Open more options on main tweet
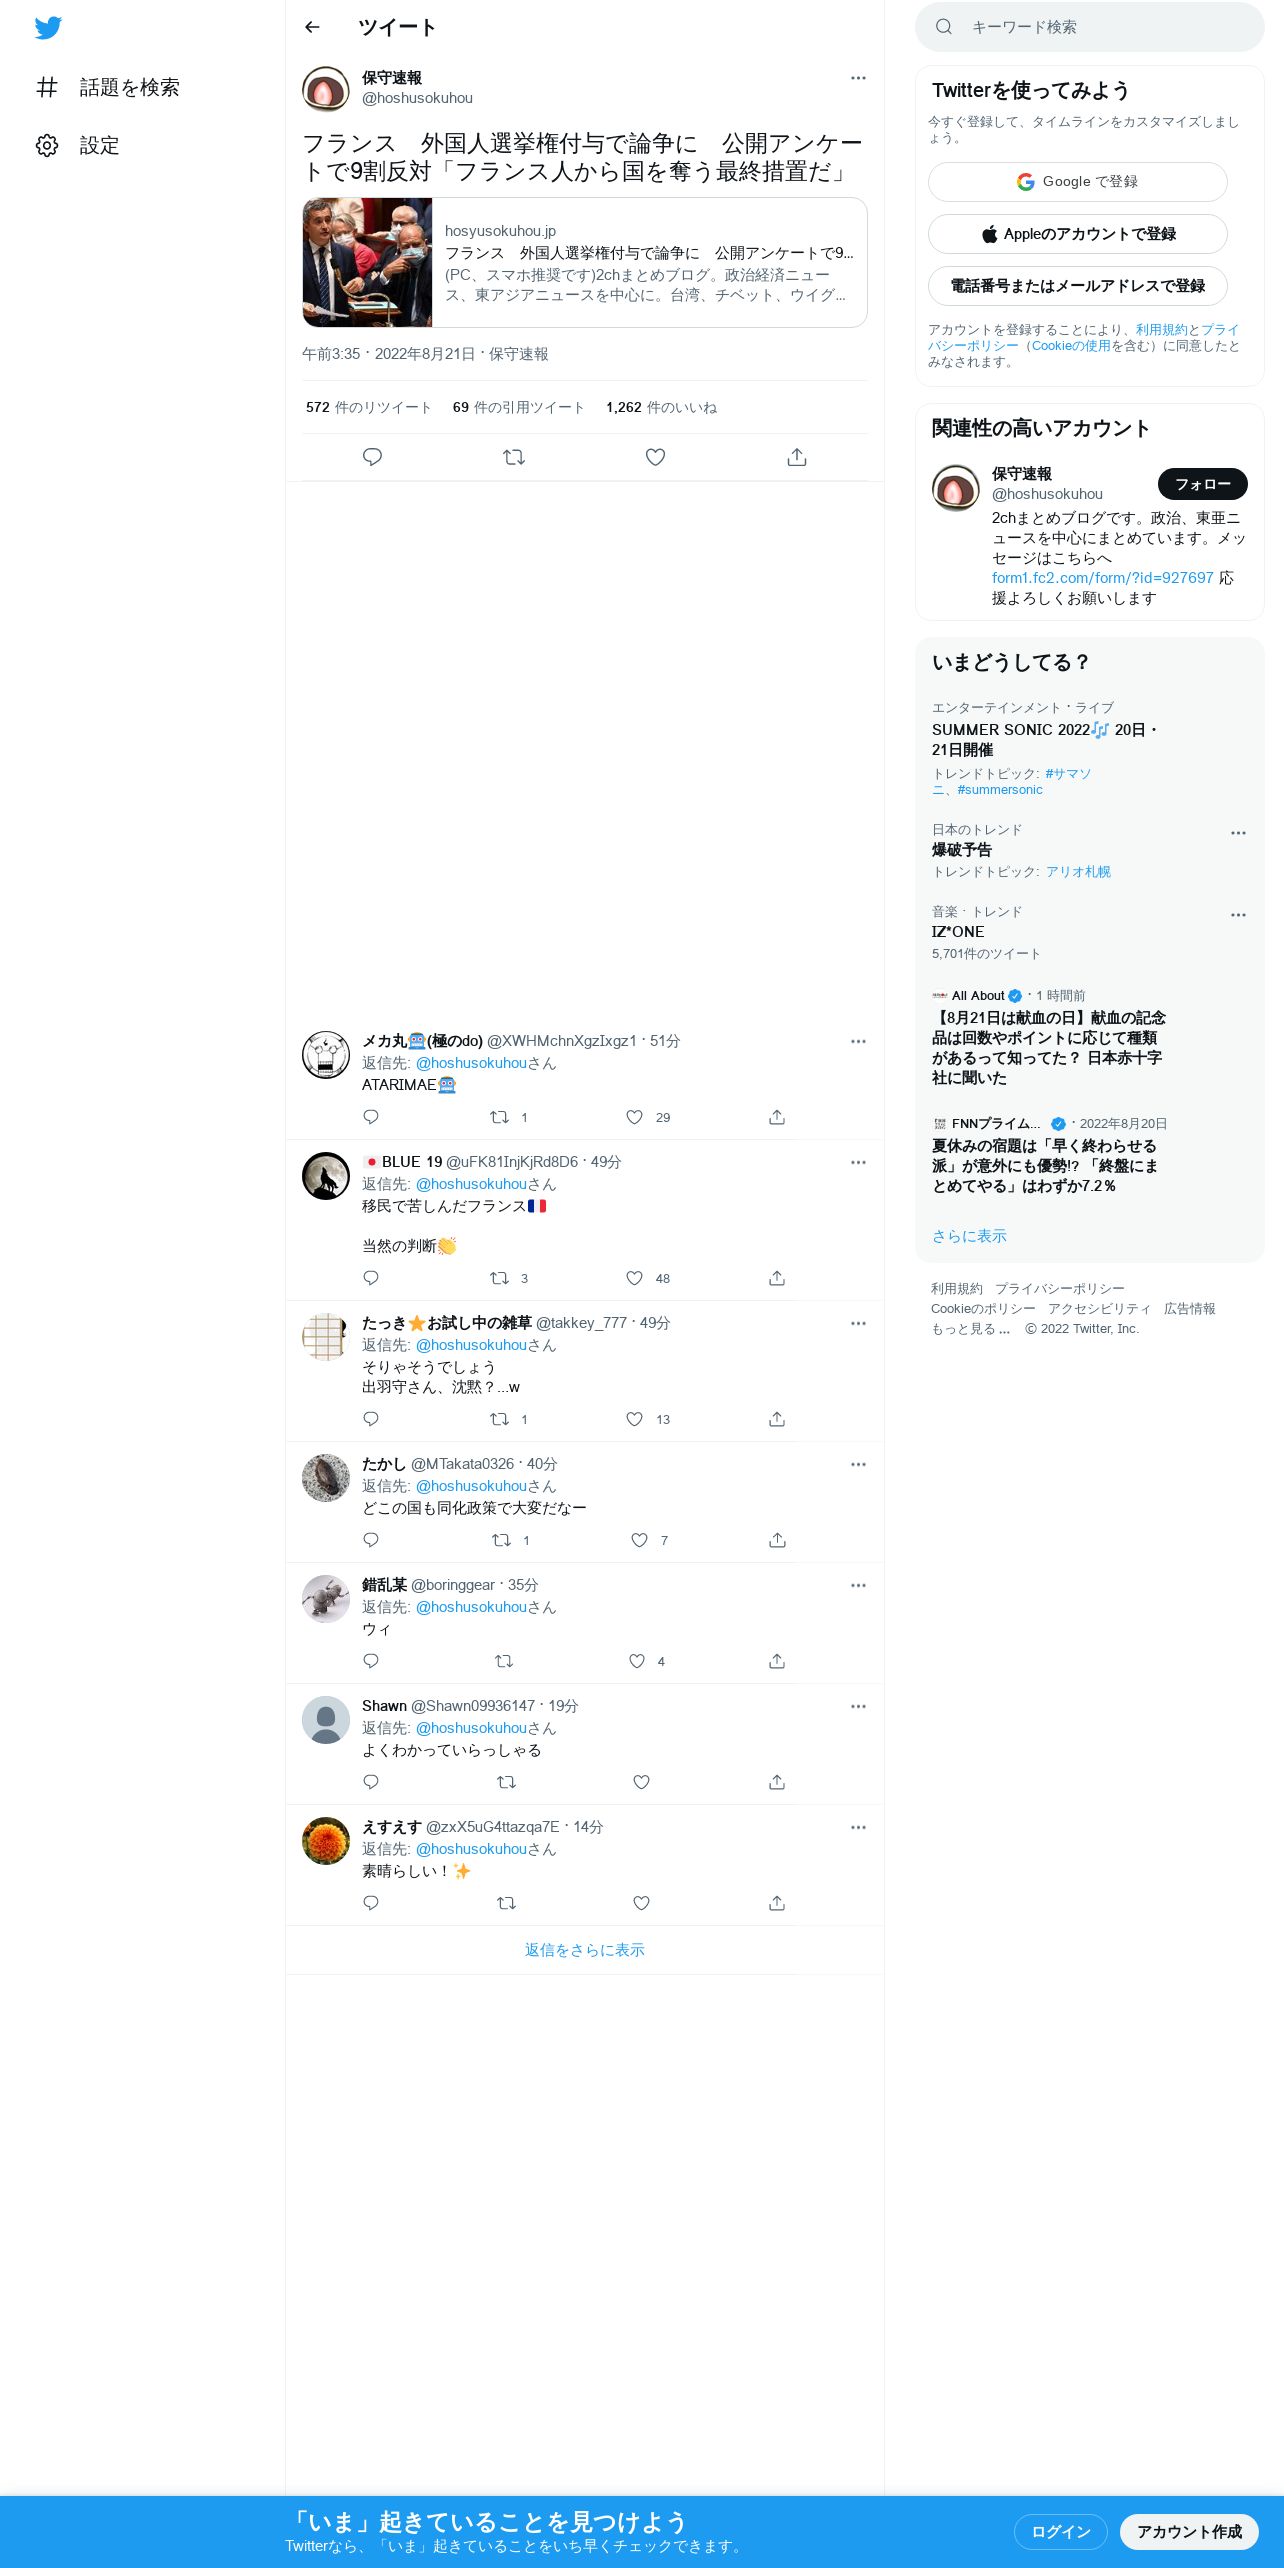 point(858,78)
